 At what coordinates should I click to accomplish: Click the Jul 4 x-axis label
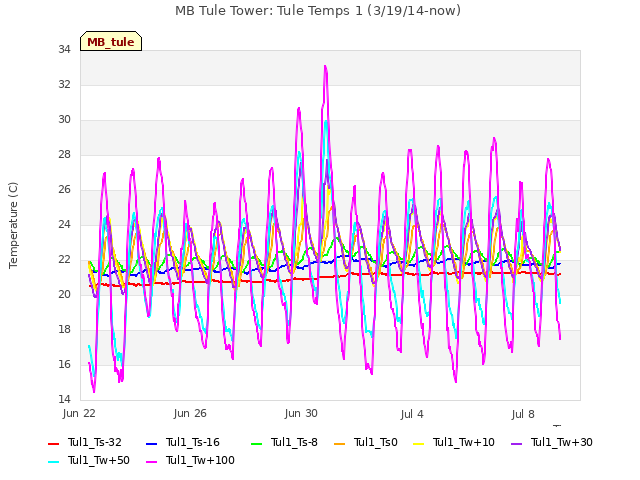[x=412, y=414]
